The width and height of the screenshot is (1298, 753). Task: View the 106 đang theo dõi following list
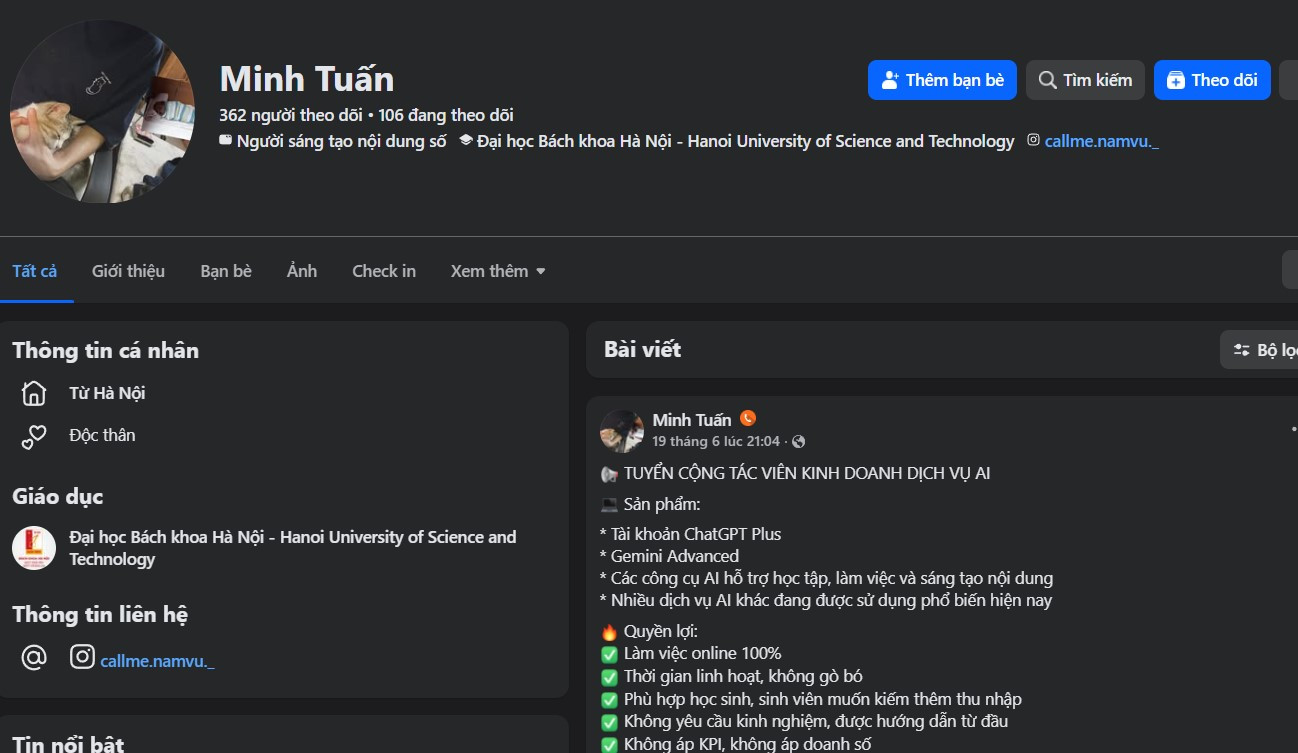(x=446, y=115)
